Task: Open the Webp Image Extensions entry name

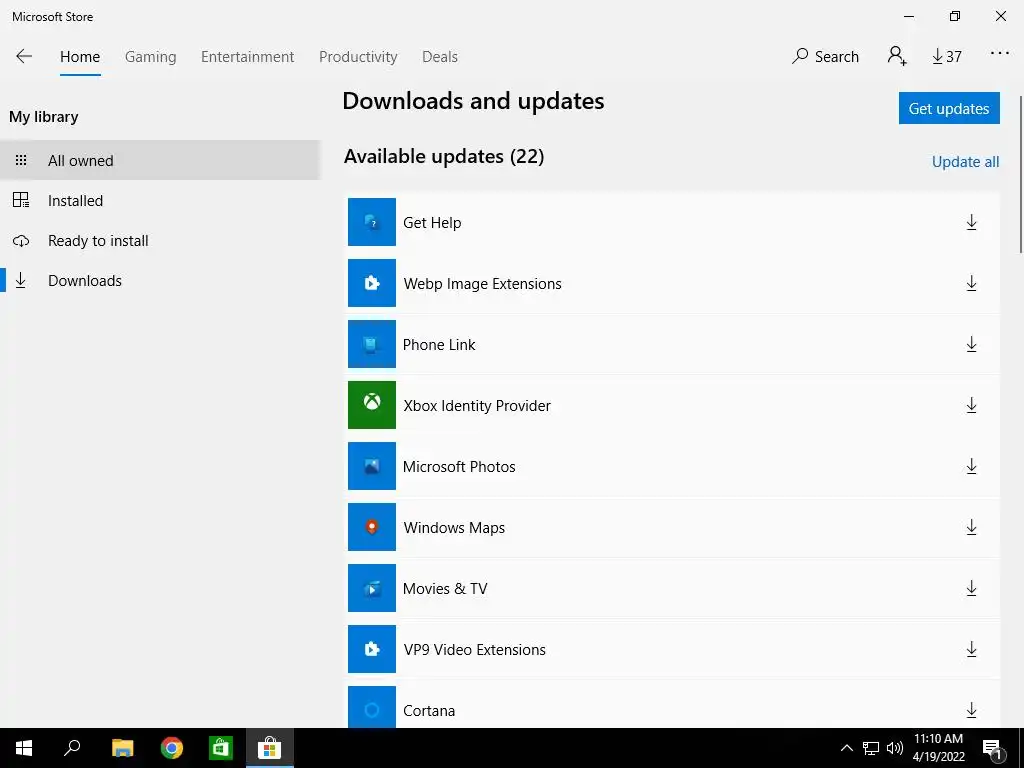Action: pos(483,283)
